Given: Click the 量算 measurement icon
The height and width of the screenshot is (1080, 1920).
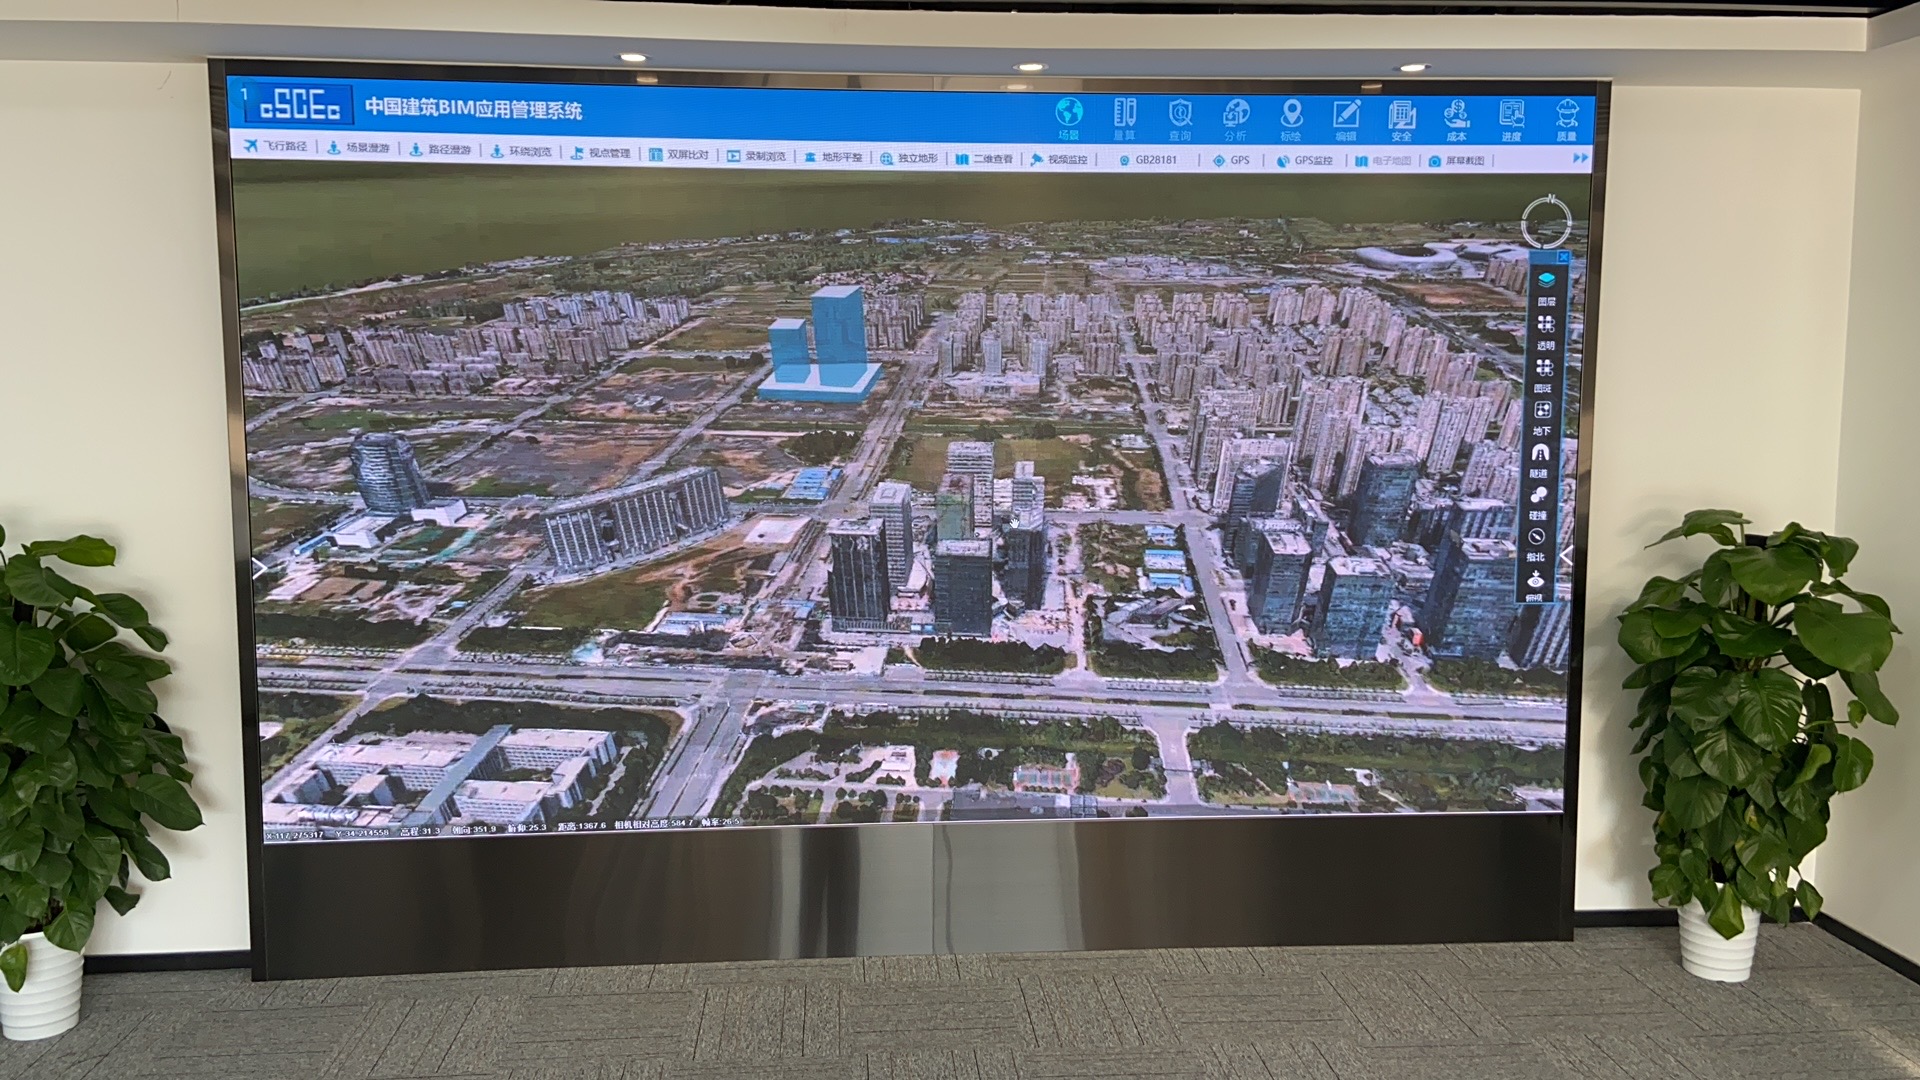Looking at the screenshot, I should tap(1125, 113).
